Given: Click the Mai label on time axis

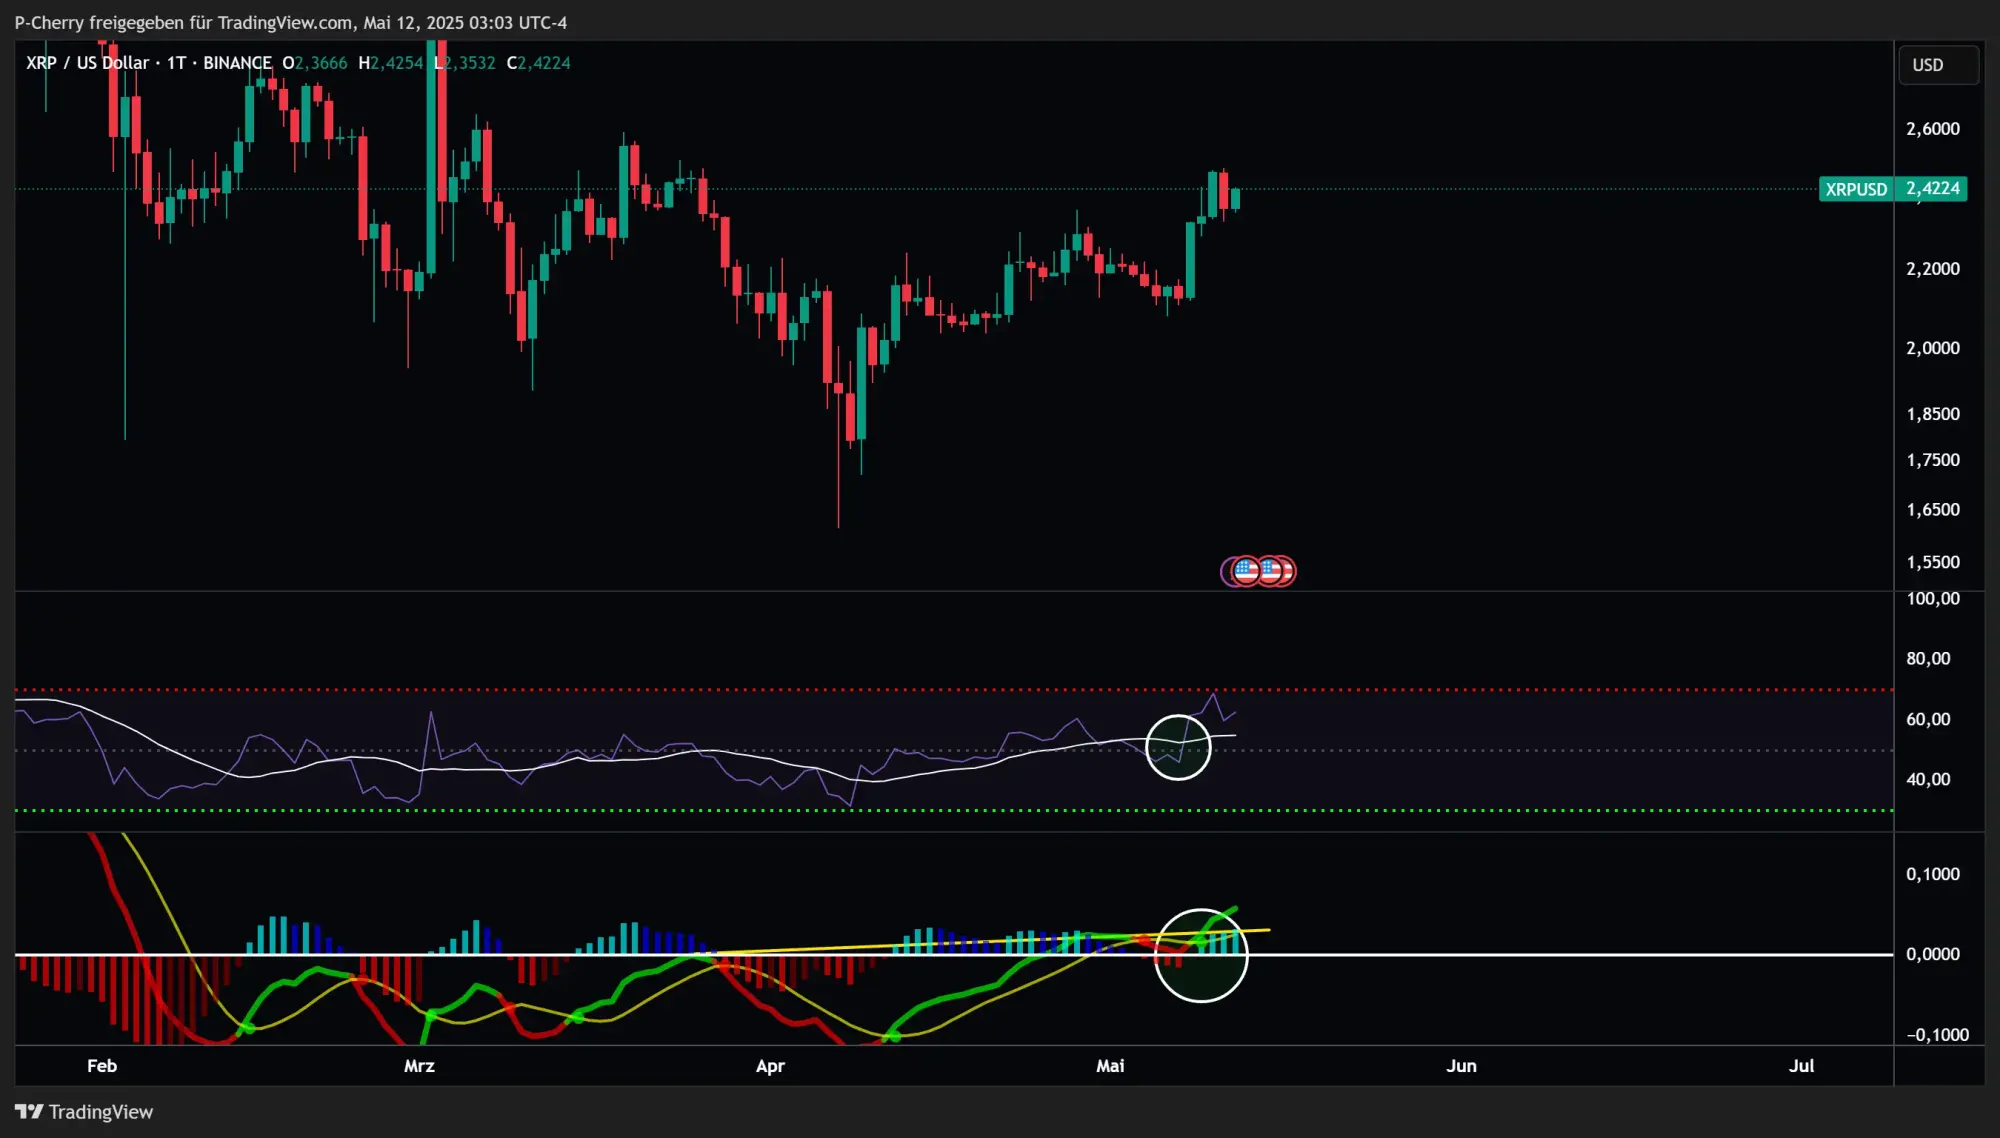Looking at the screenshot, I should click(x=1110, y=1066).
